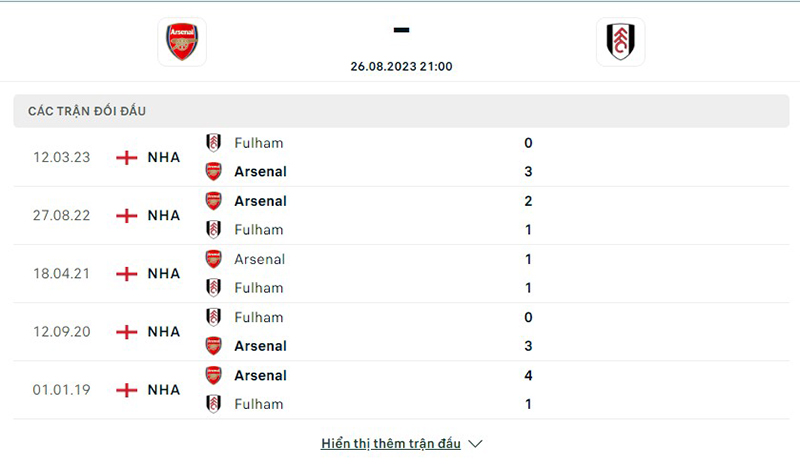This screenshot has height=468, width=800.
Task: Click Arsenal team name in the 12.09.20 match
Action: pos(260,346)
